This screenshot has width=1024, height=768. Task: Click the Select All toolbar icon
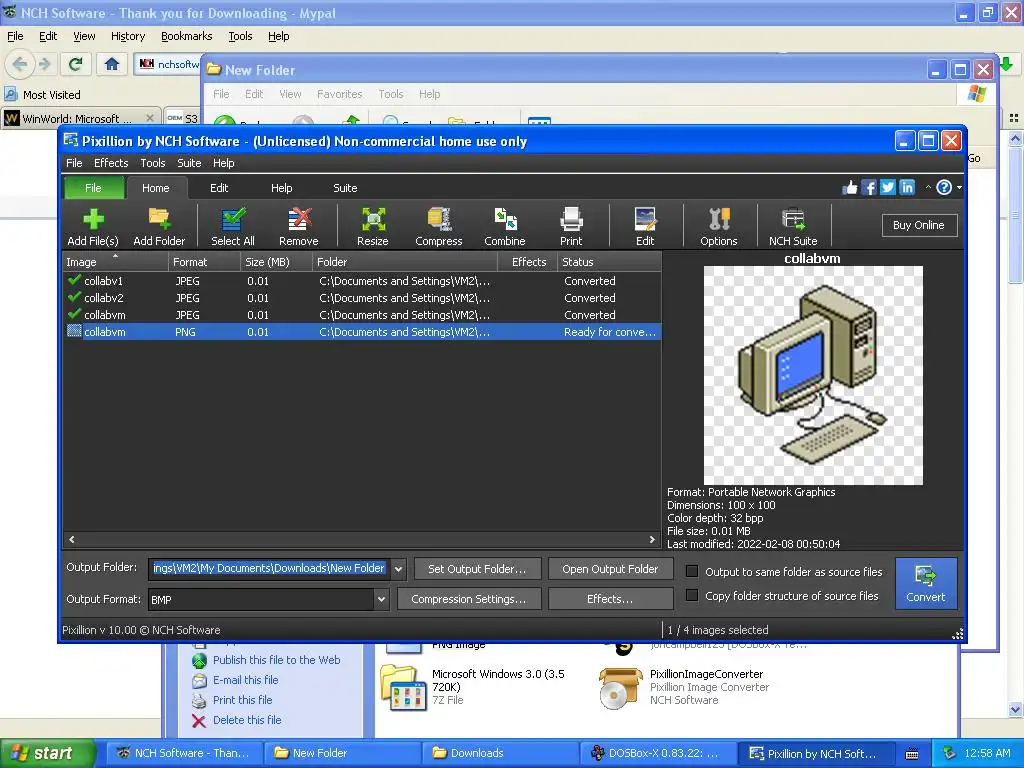click(x=232, y=226)
